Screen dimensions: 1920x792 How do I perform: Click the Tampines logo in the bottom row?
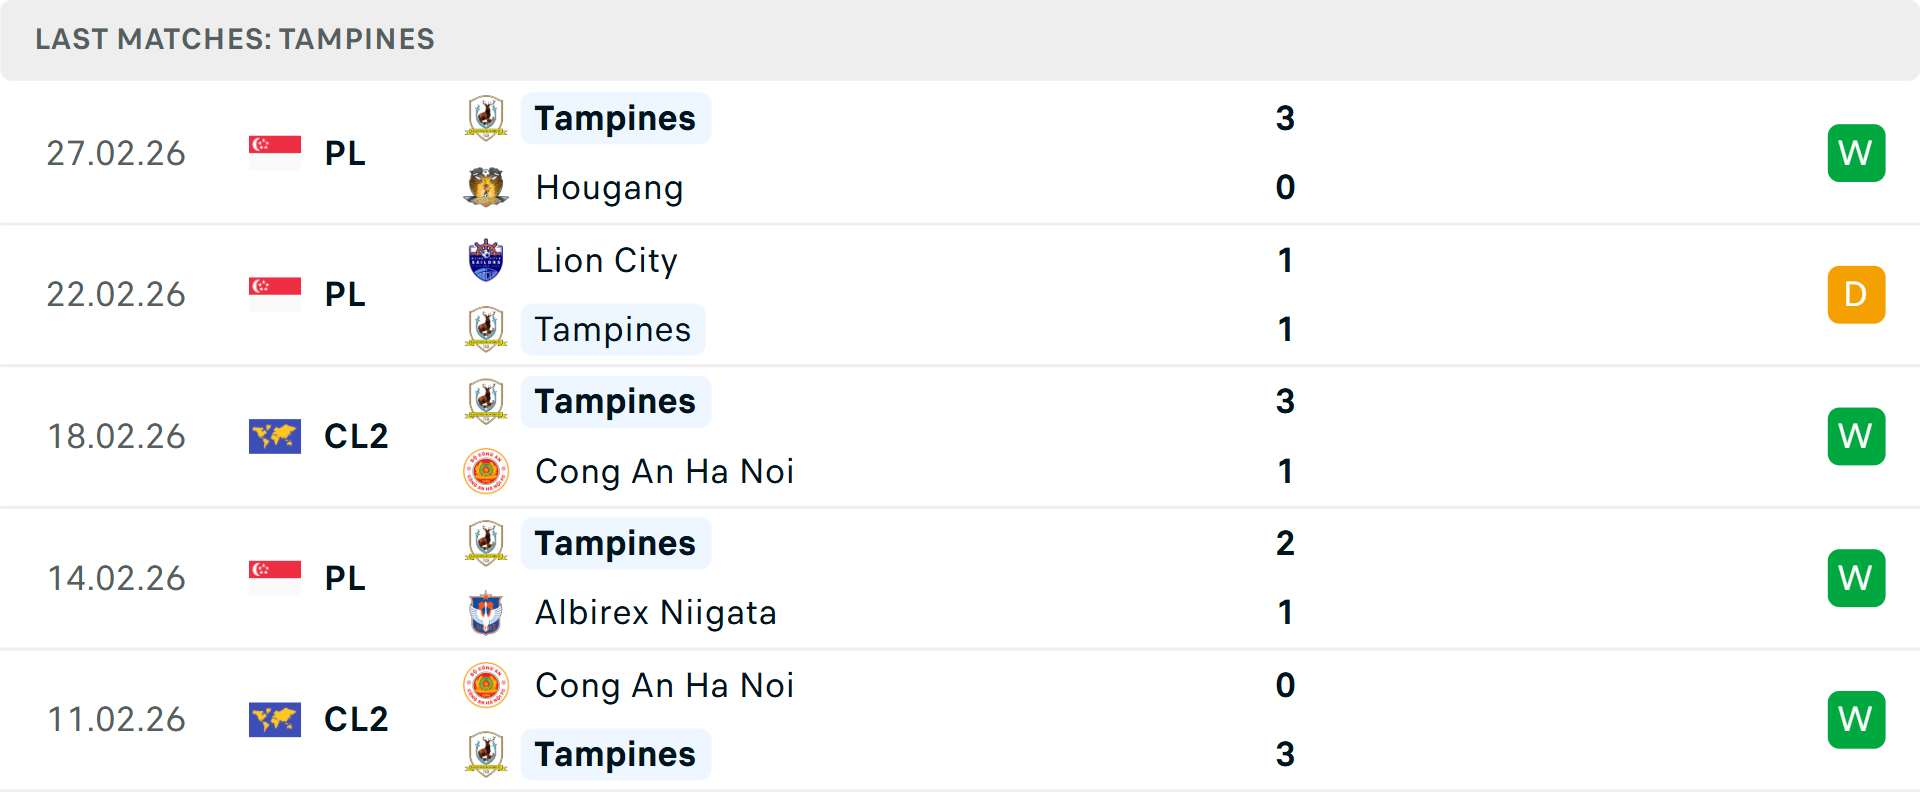[486, 755]
